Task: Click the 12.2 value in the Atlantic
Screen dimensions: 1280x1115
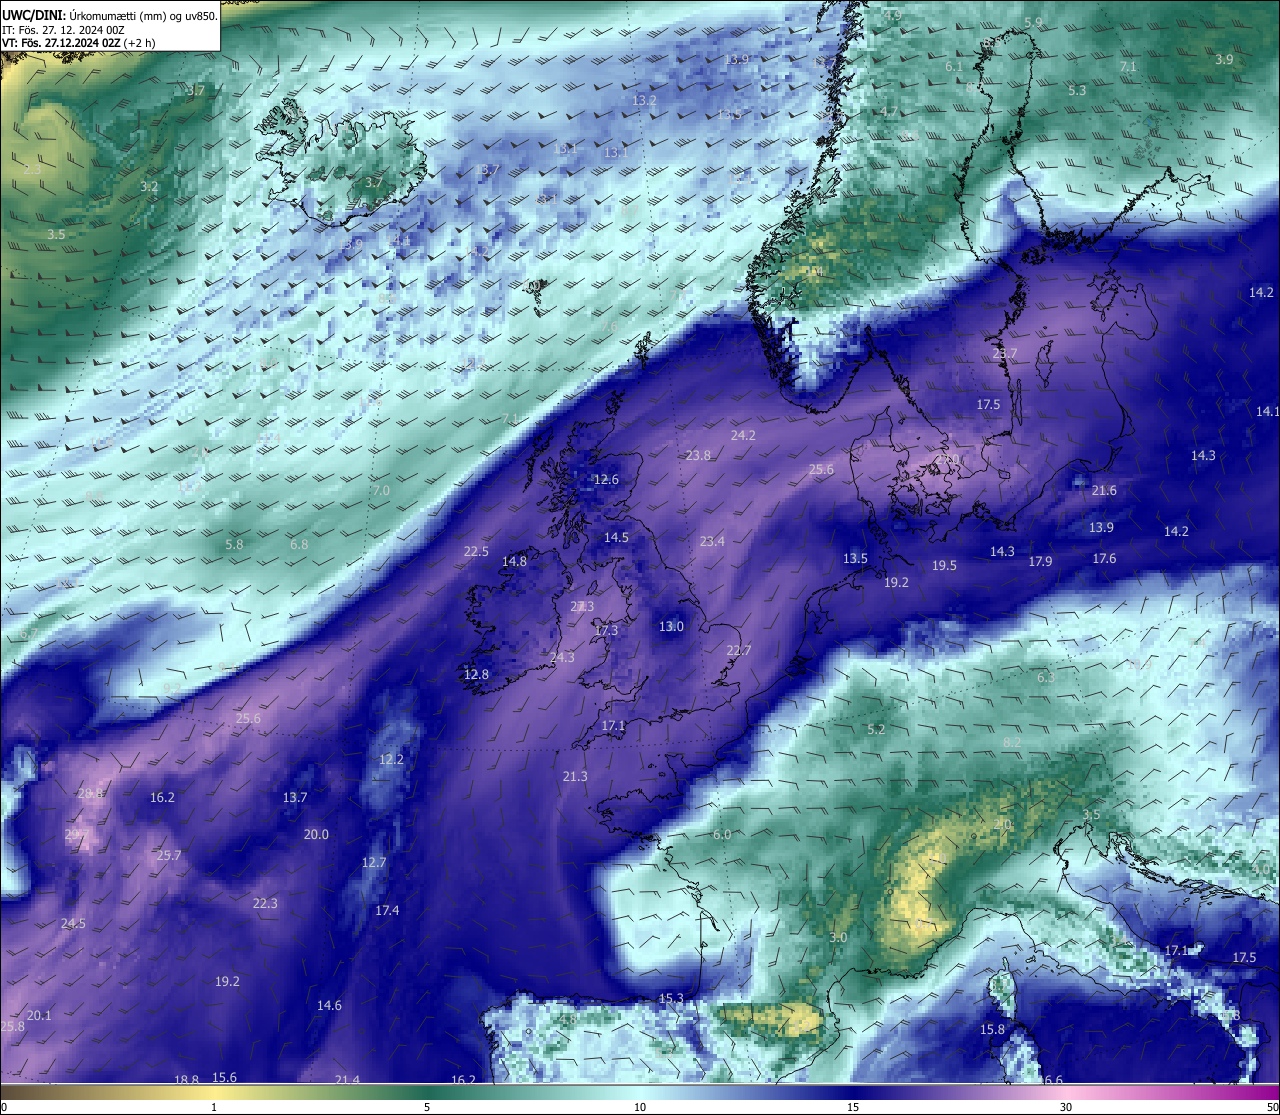Action: pos(391,760)
